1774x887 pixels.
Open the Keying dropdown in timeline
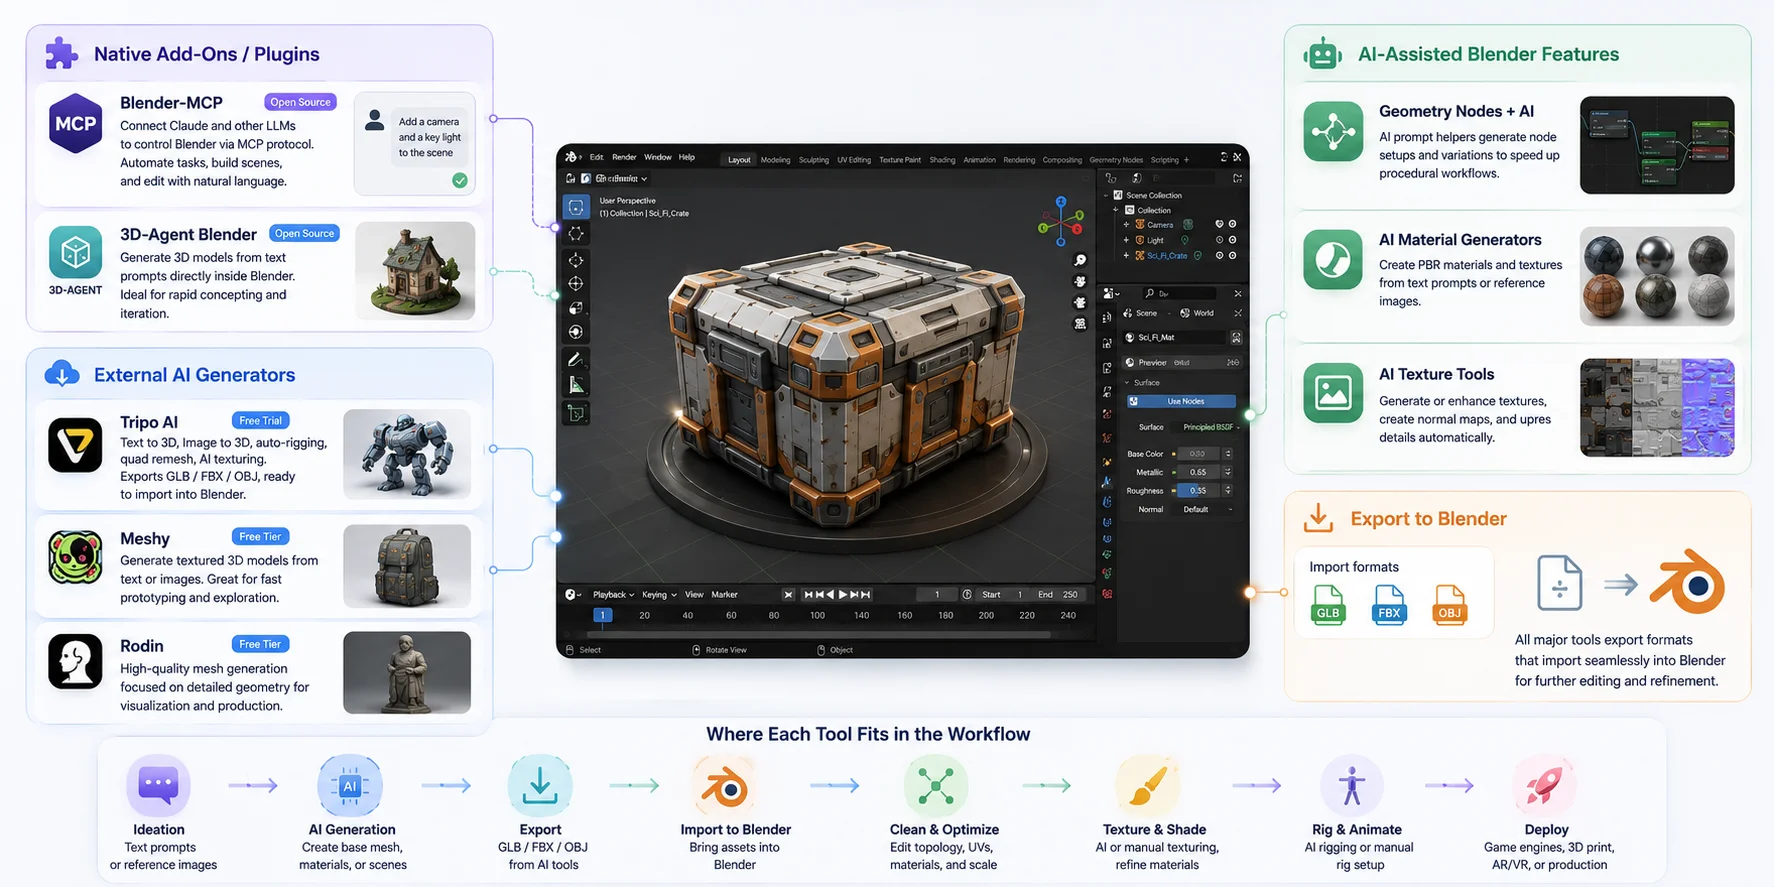[x=659, y=595]
